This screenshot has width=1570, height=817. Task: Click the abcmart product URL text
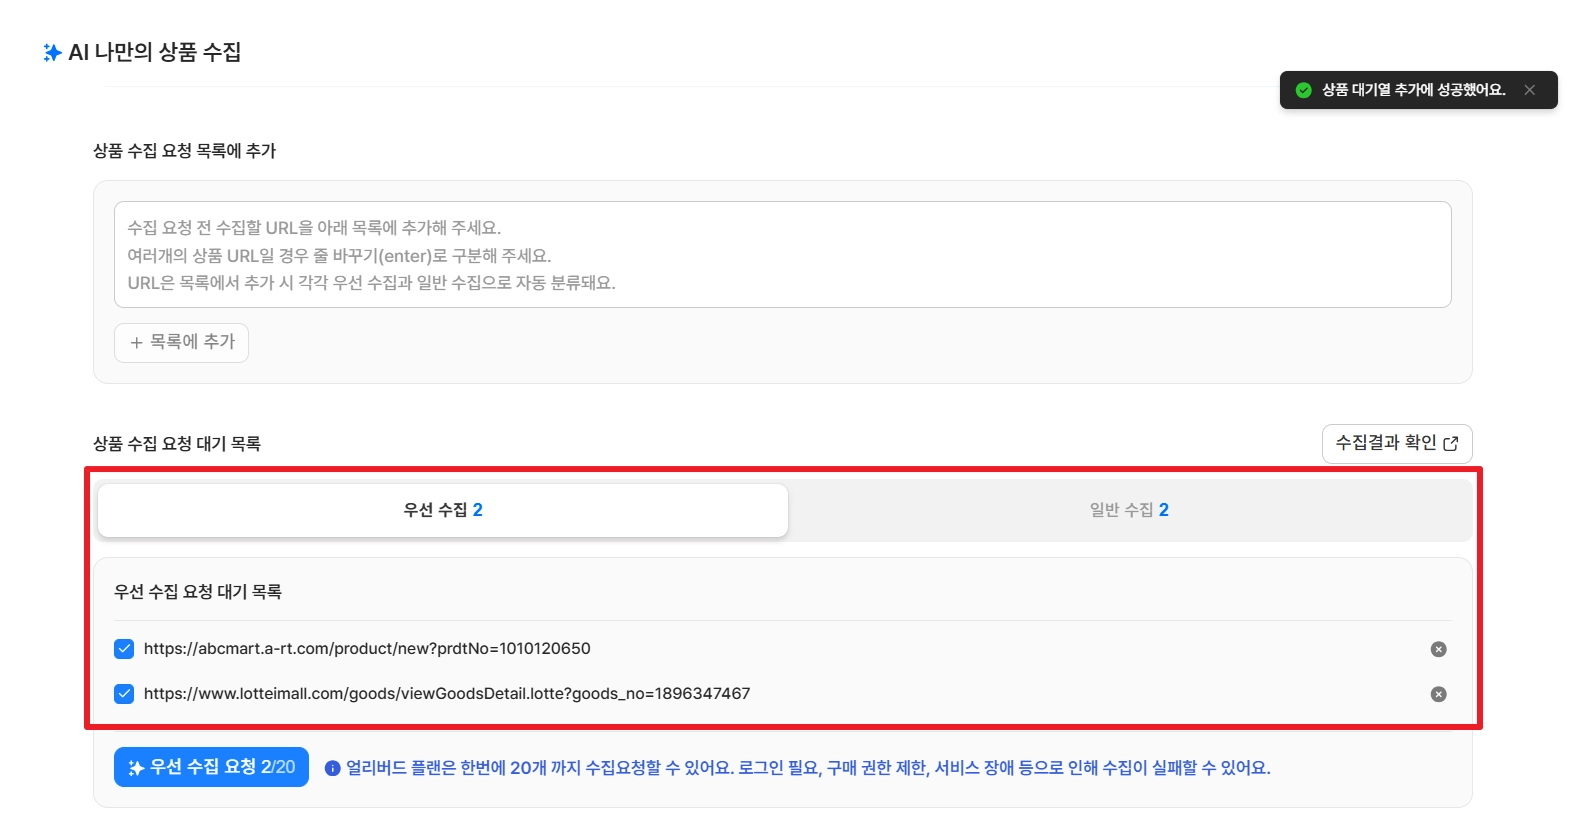(367, 649)
